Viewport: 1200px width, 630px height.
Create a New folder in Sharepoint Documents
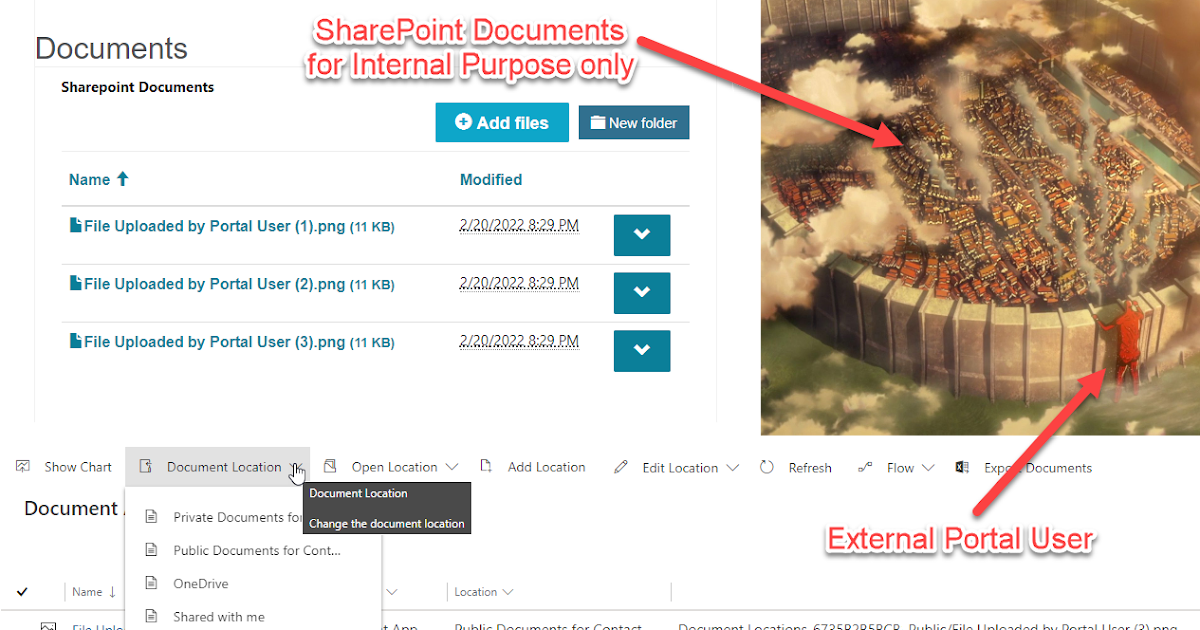click(x=634, y=123)
